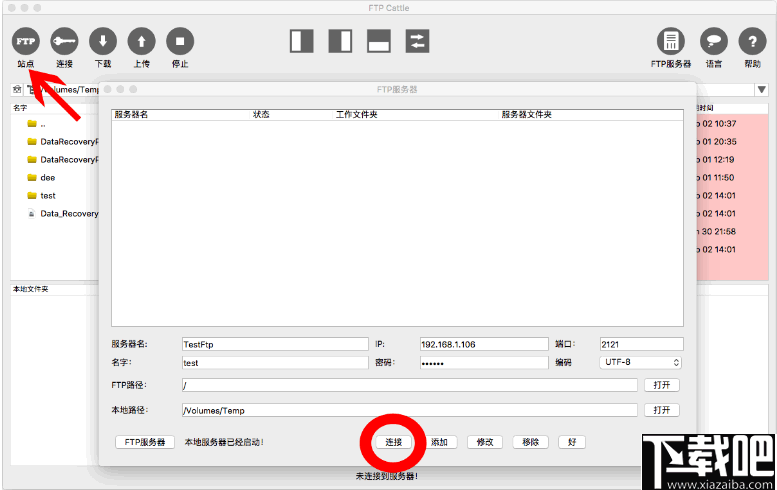Click the username field containing test
This screenshot has height=490, width=777.
point(275,363)
